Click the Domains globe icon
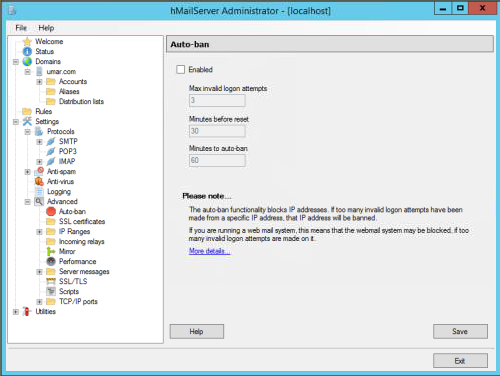The width and height of the screenshot is (500, 376). click(27, 62)
